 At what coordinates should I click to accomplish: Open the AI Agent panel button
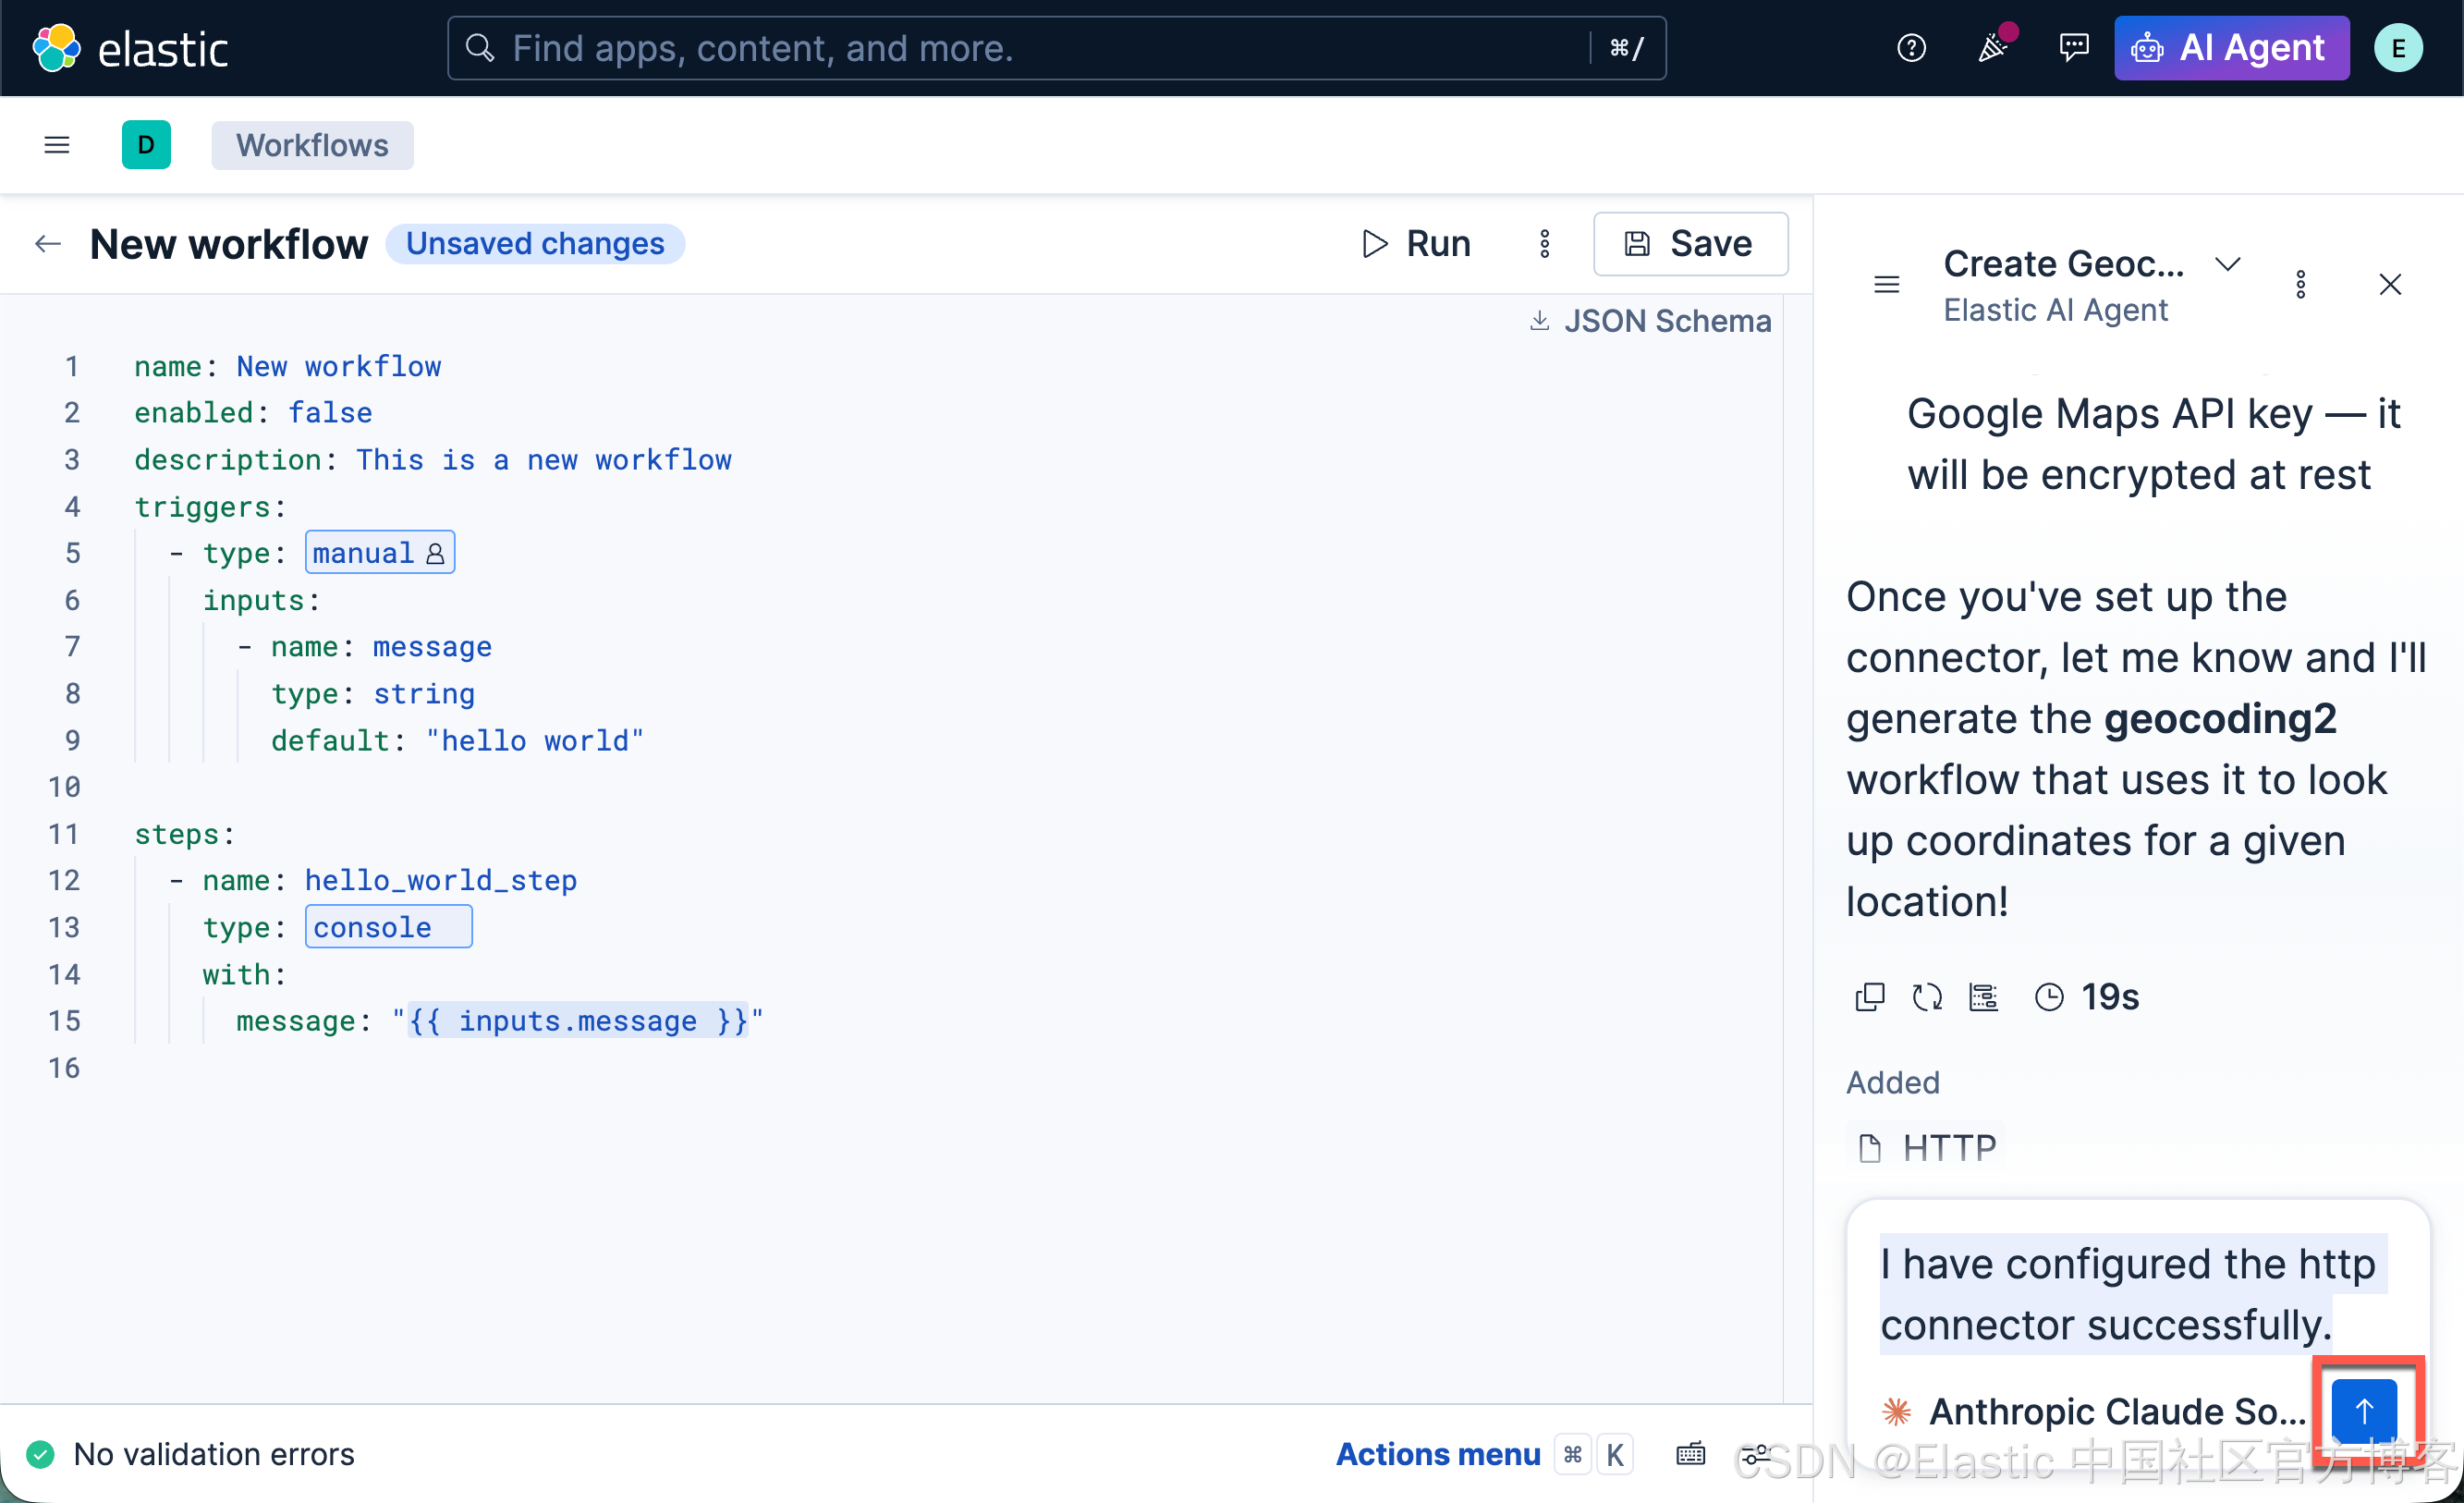(x=2231, y=48)
